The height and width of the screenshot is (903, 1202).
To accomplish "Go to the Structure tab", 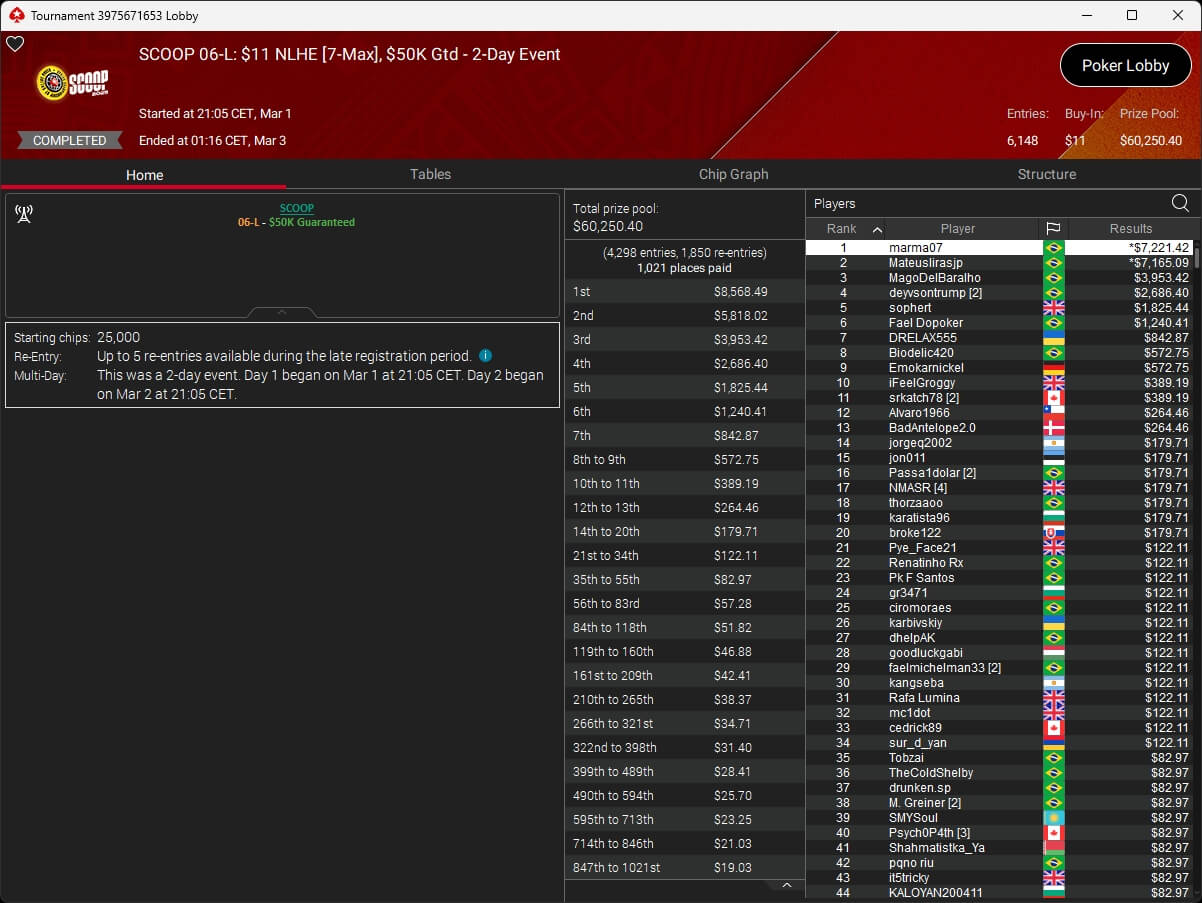I will [1046, 174].
